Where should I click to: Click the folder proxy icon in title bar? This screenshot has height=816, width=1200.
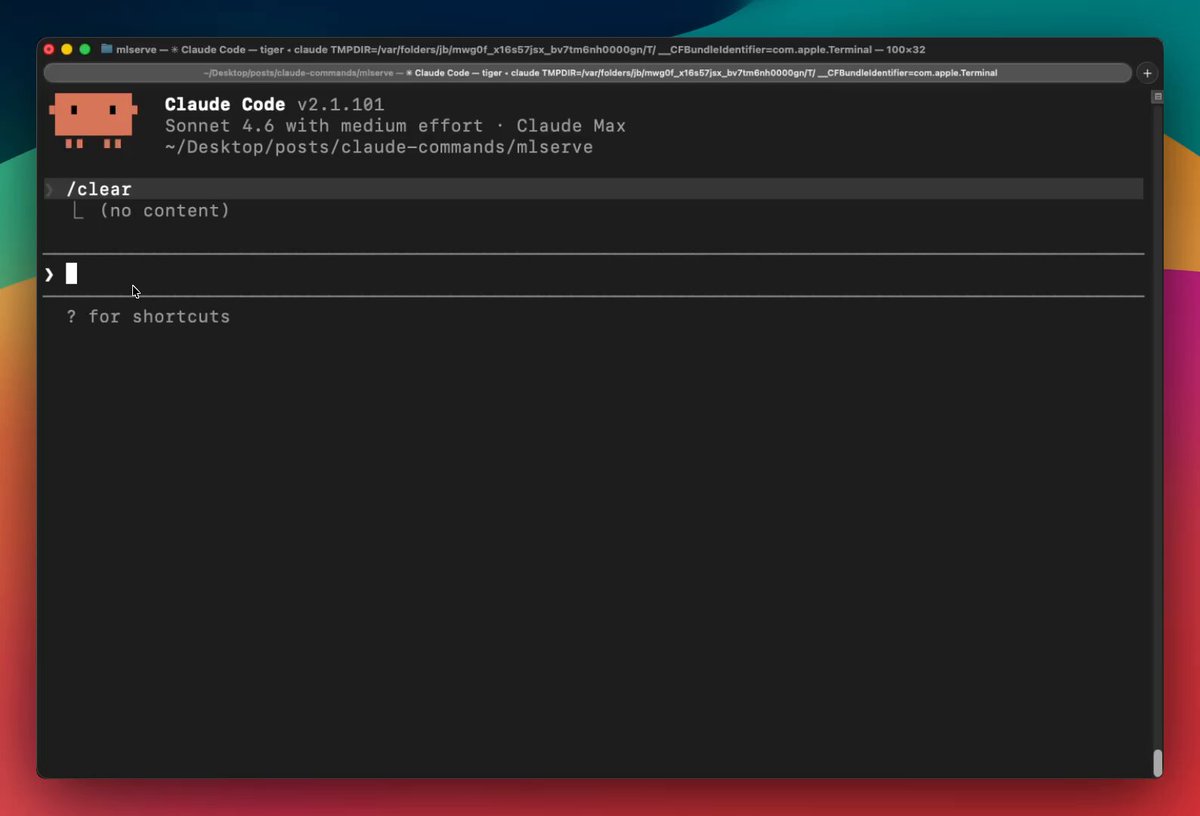(106, 49)
